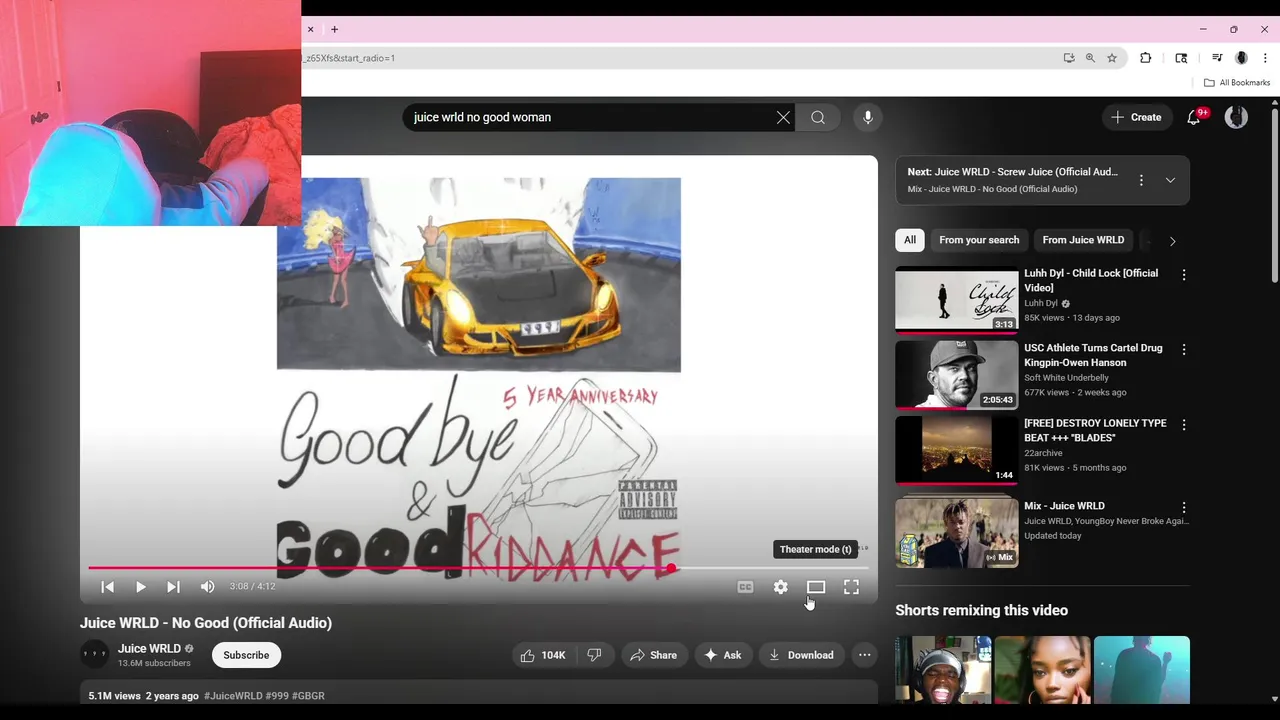Go to previous video in player
Screen dimensions: 1280x720
(x=107, y=587)
